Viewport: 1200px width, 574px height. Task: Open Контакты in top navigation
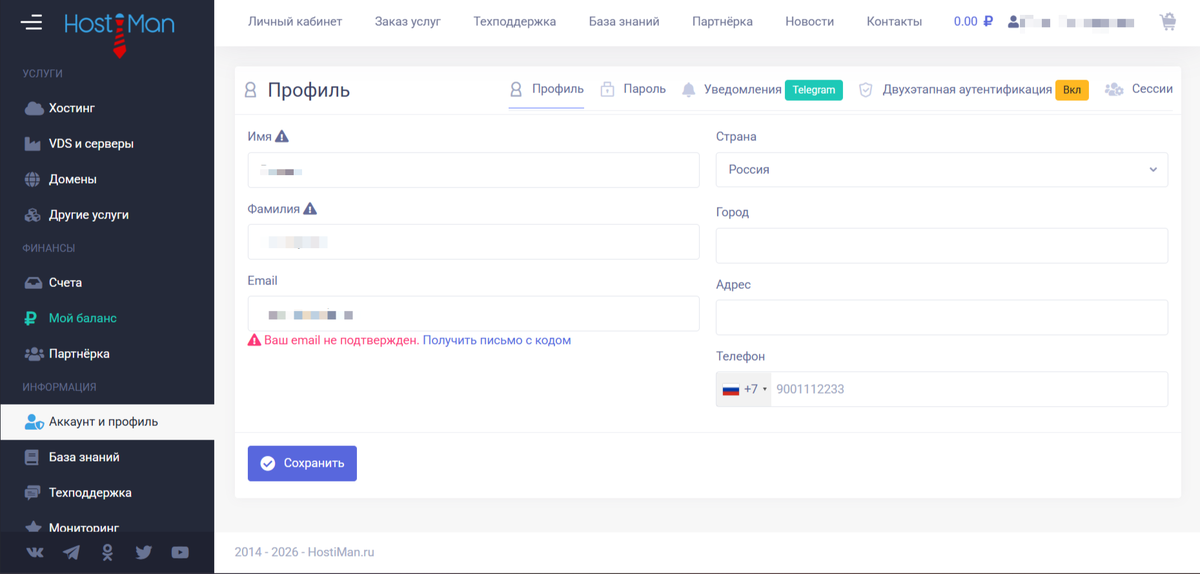895,21
